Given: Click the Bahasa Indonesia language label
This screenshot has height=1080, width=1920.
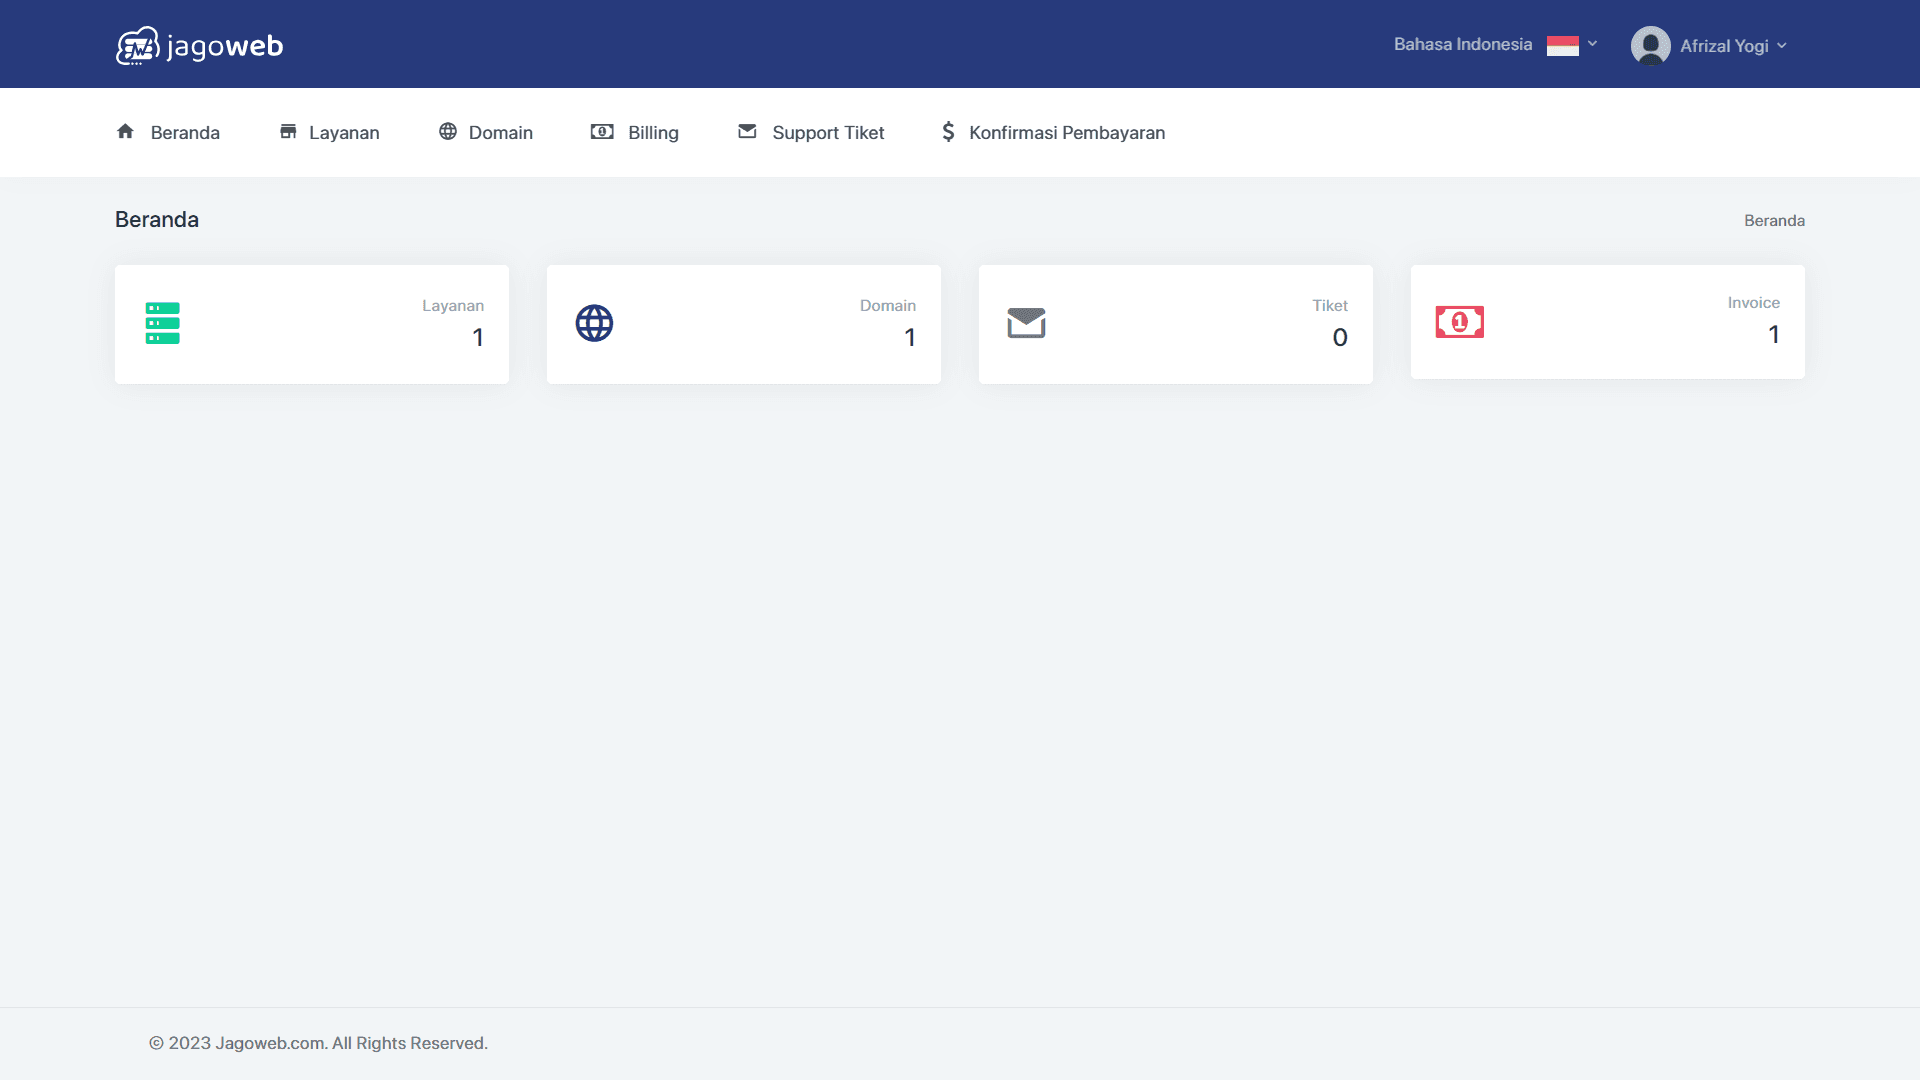Looking at the screenshot, I should [x=1463, y=44].
